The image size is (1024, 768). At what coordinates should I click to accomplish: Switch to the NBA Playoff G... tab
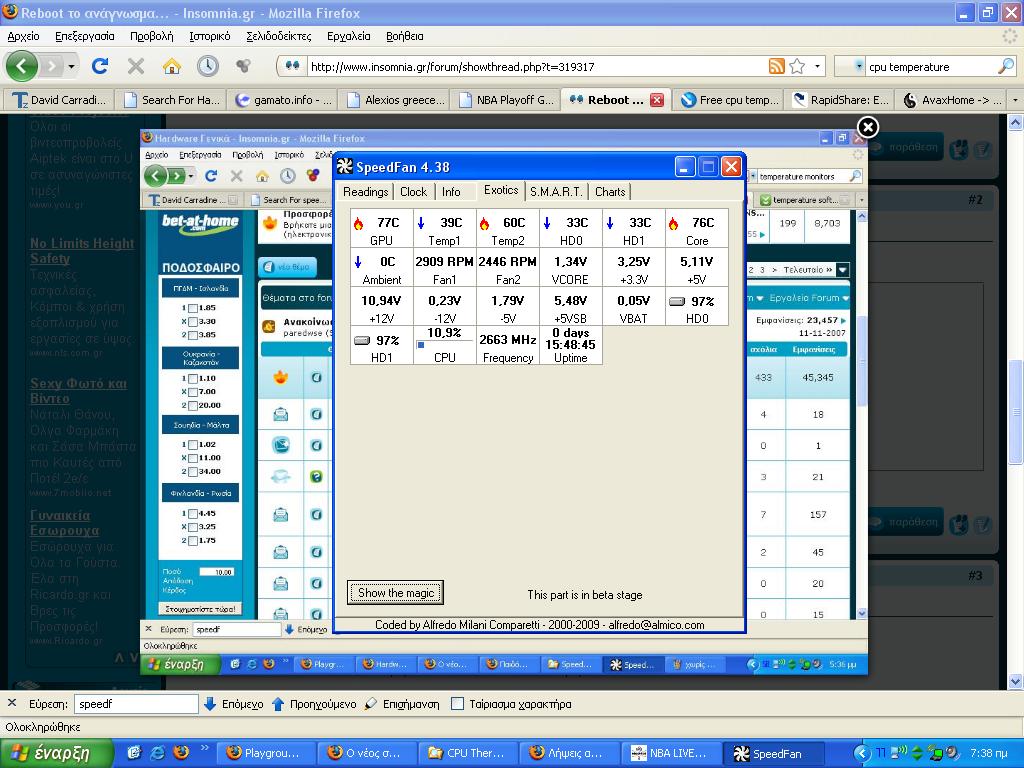[506, 100]
